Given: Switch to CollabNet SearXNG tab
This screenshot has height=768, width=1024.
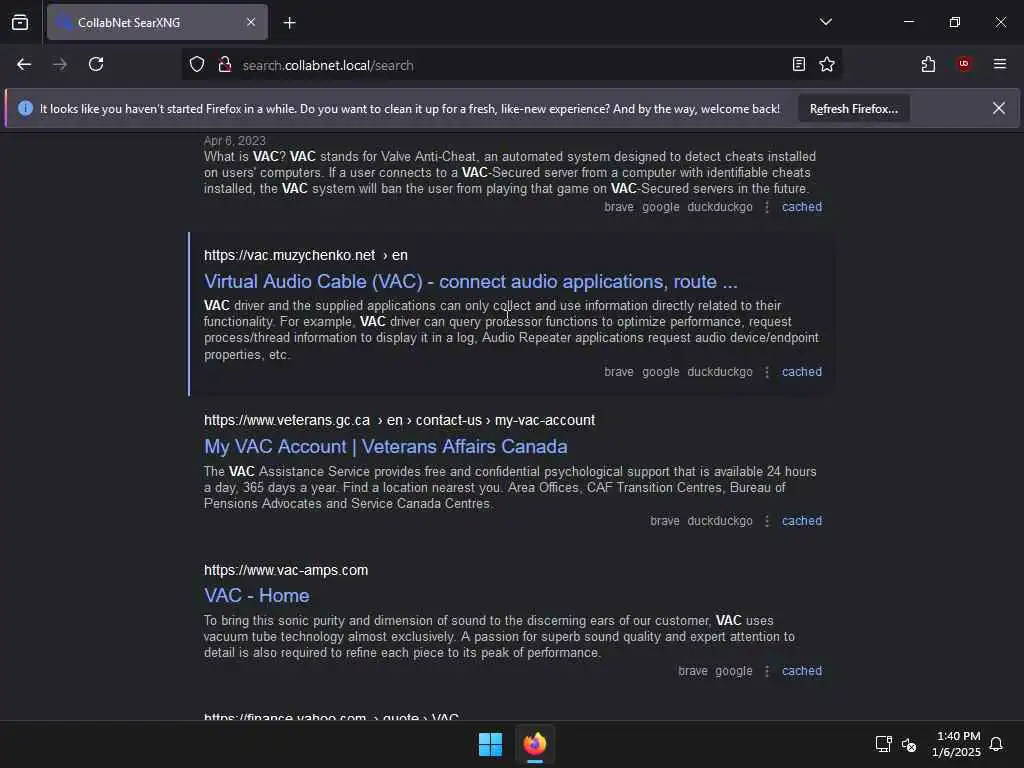Looking at the screenshot, I should coord(157,22).
